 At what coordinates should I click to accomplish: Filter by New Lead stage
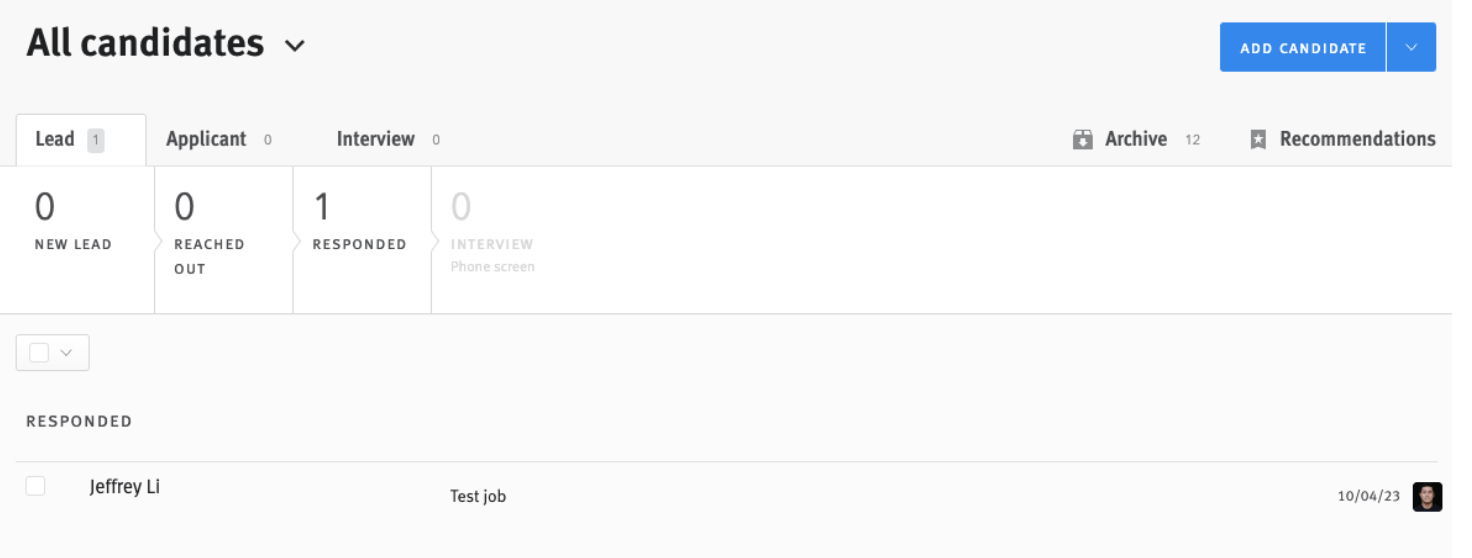coord(73,224)
